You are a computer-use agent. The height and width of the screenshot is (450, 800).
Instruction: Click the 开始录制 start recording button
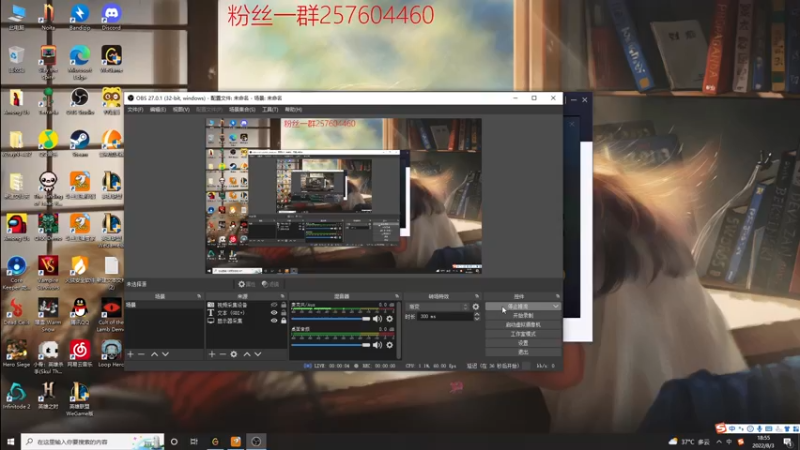coord(523,315)
